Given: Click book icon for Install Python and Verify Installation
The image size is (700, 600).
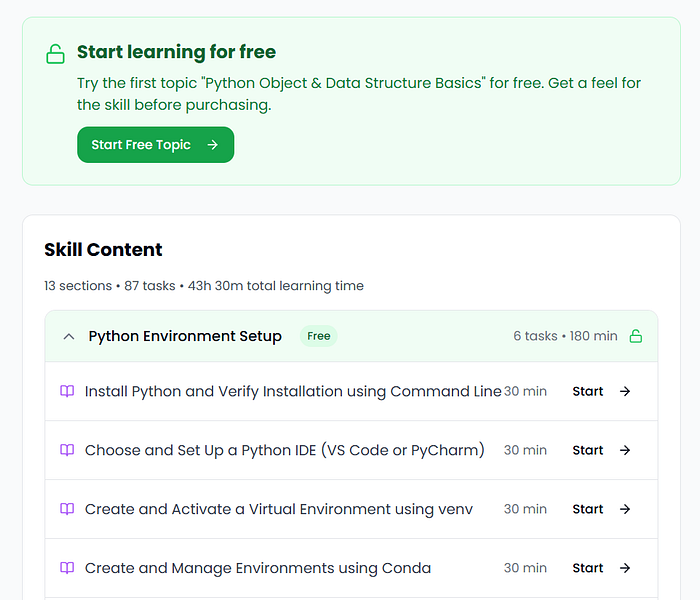Looking at the screenshot, I should (x=67, y=391).
